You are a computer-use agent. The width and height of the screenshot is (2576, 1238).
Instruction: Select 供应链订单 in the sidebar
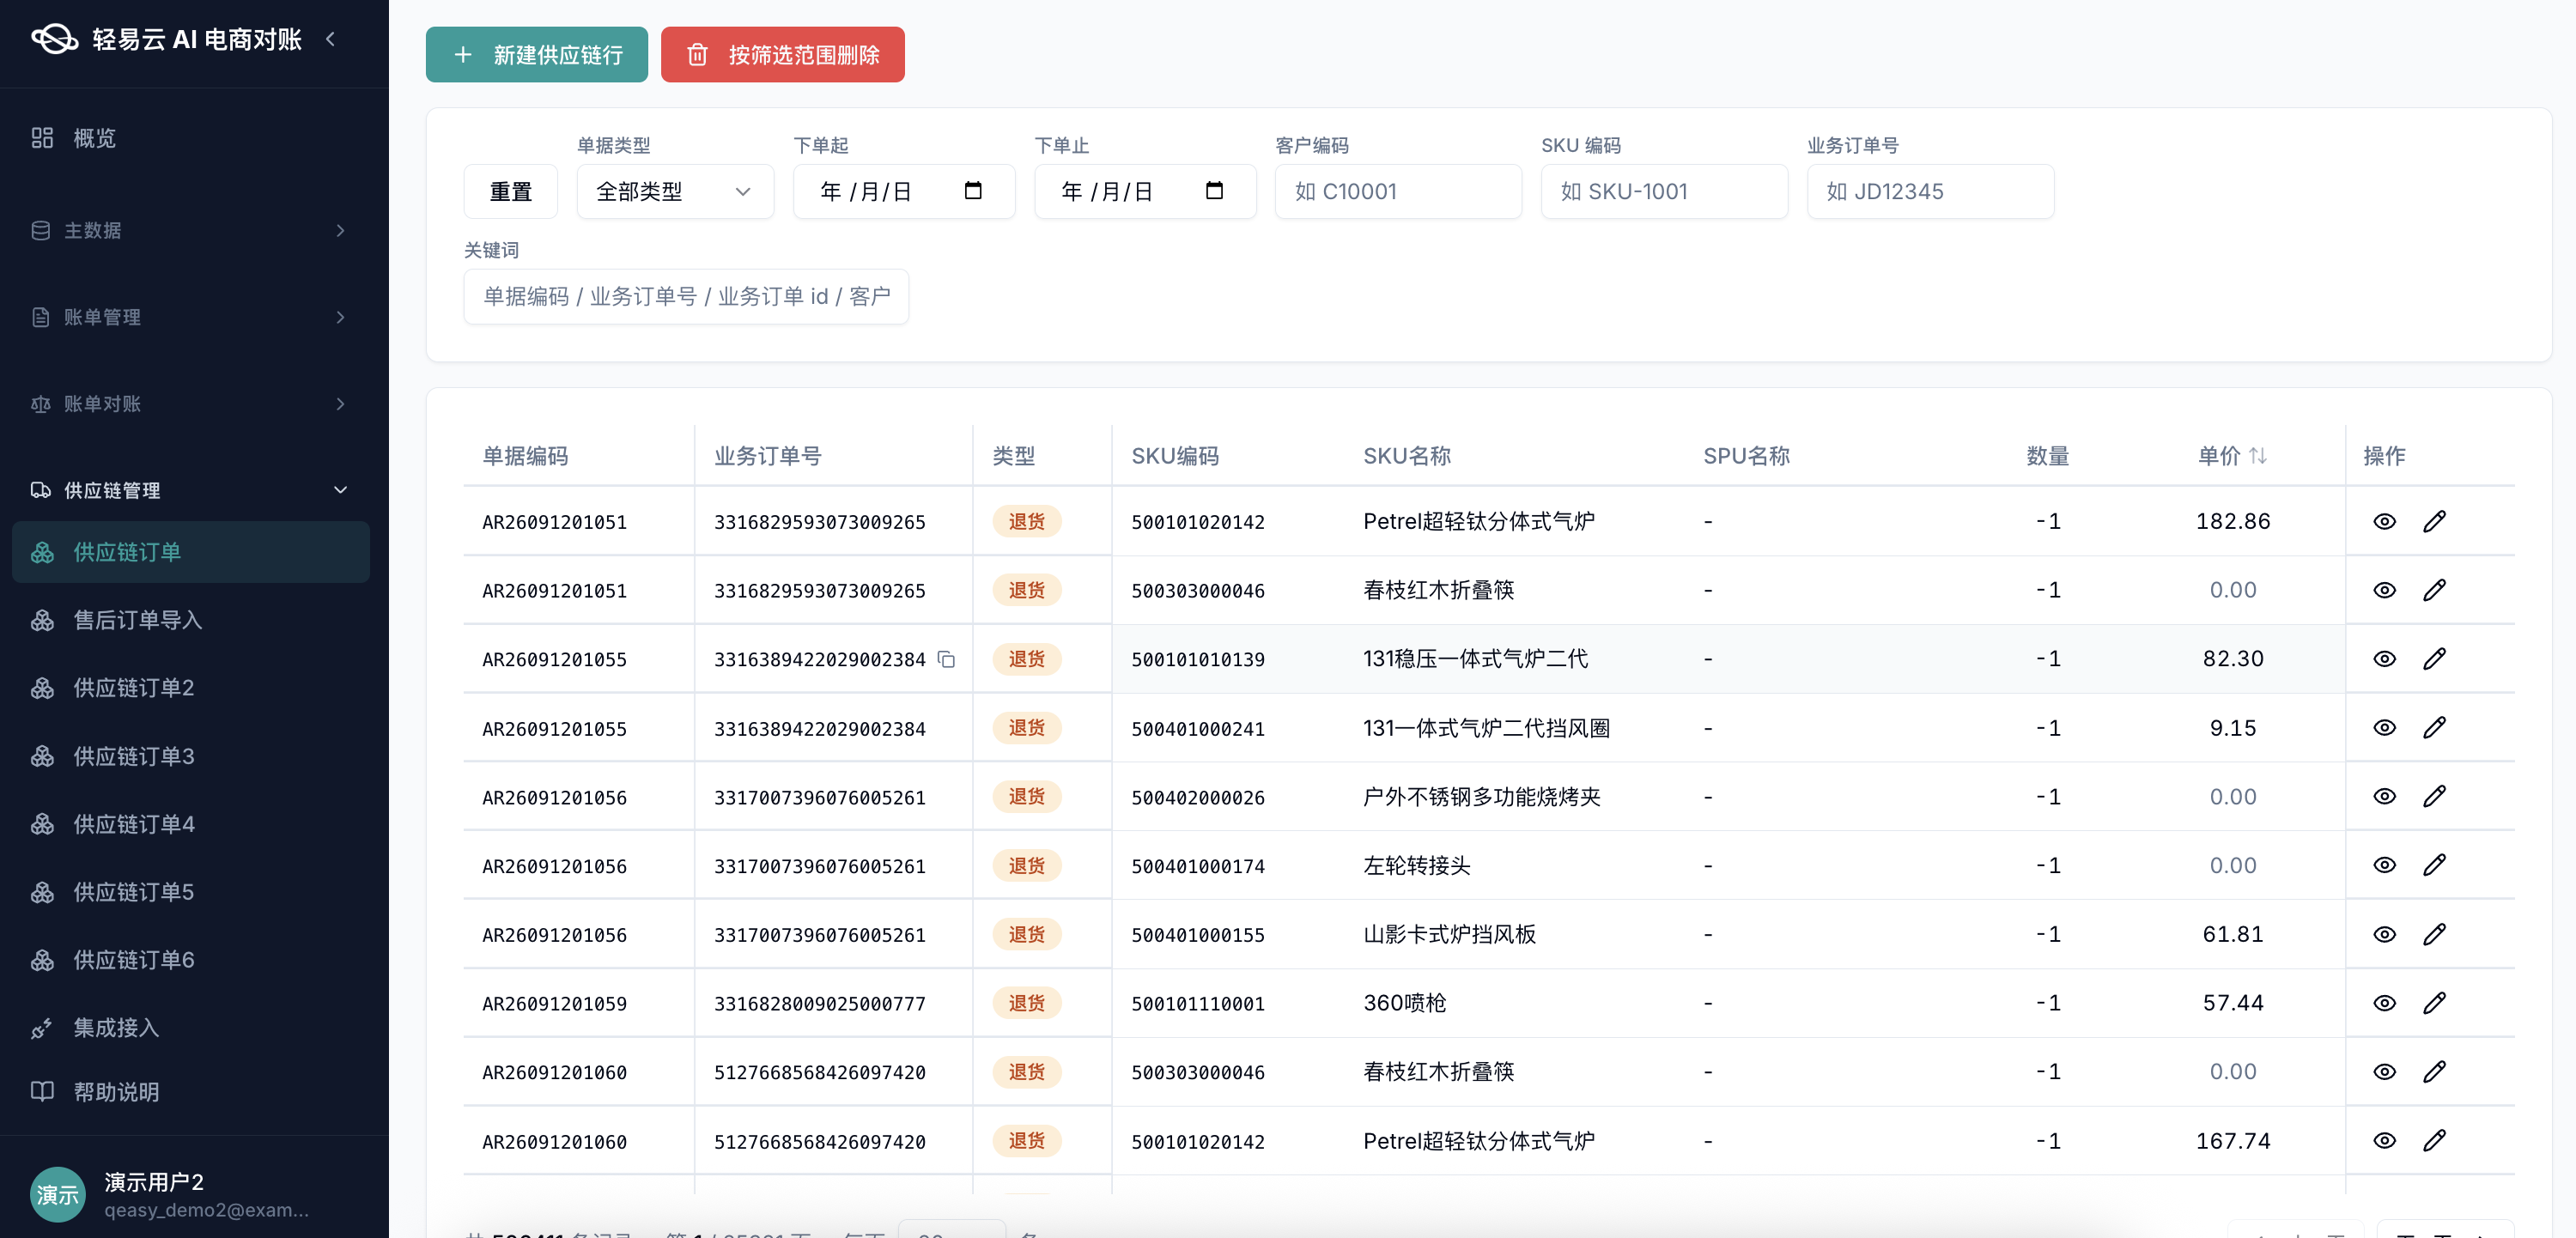[190, 552]
